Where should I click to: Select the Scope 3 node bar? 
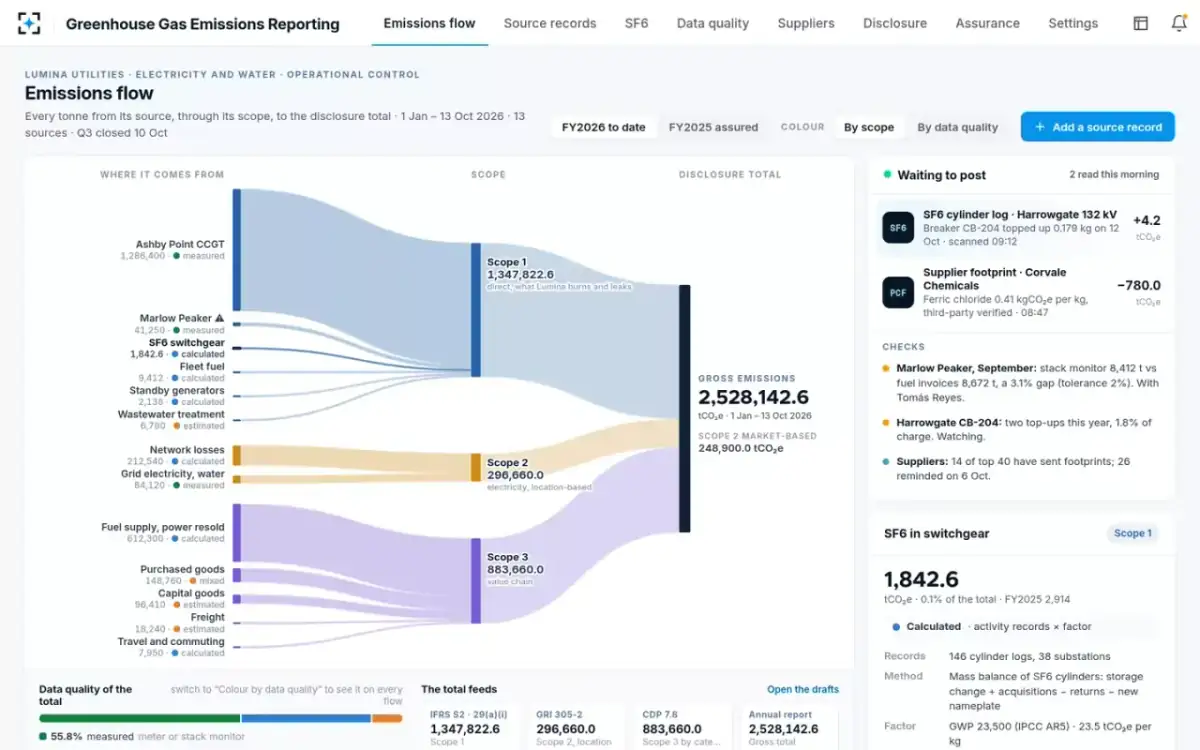(476, 580)
